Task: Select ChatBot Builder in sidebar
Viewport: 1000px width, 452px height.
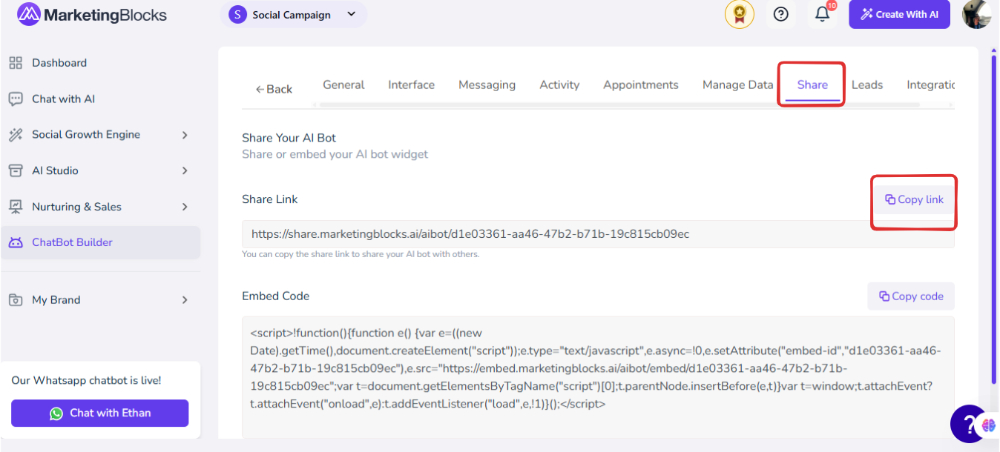Action: coord(101,242)
